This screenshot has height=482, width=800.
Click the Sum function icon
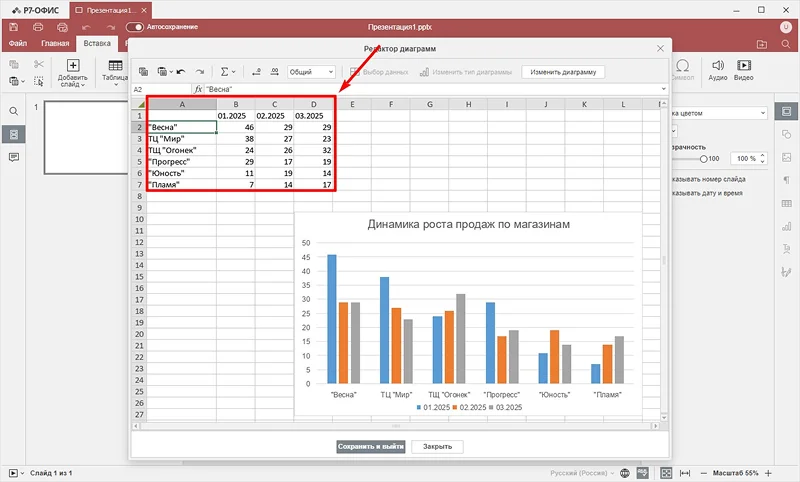[224, 72]
